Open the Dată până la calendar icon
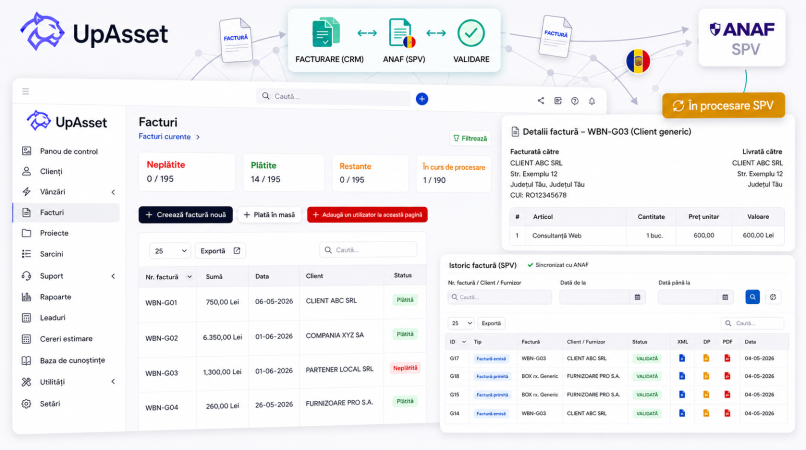The image size is (806, 450). tap(725, 297)
